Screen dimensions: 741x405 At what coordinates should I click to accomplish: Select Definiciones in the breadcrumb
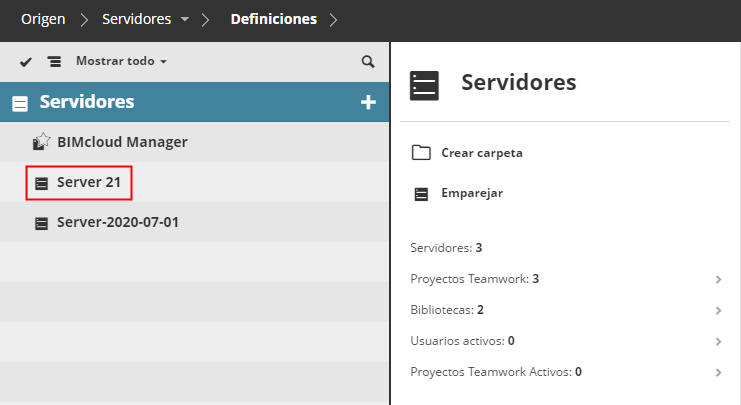(x=273, y=19)
